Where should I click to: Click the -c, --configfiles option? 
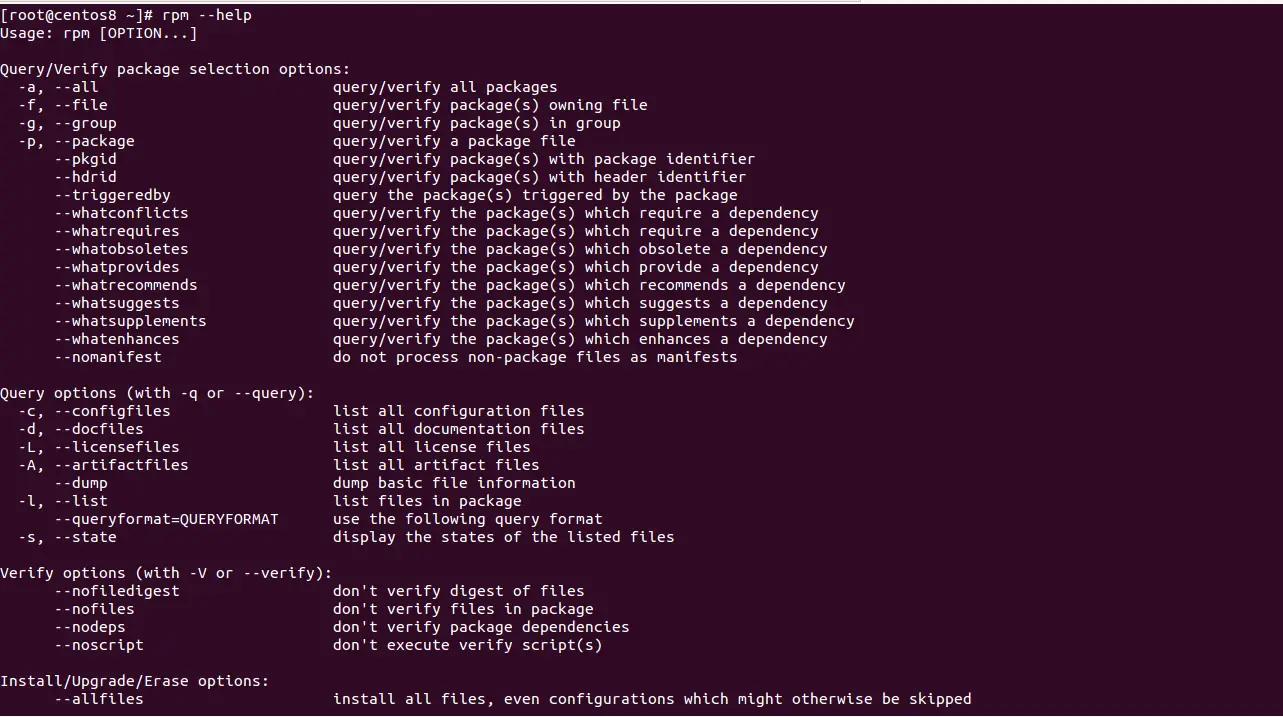point(94,411)
